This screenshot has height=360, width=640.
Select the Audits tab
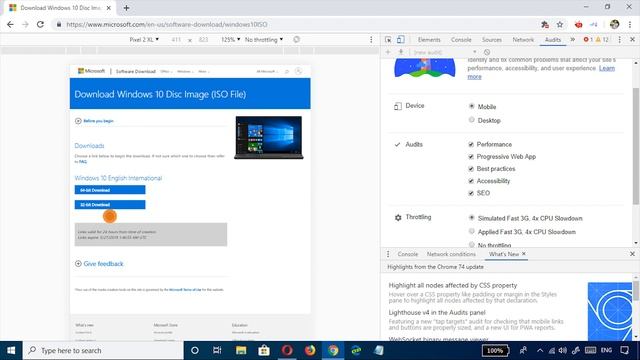point(553,40)
